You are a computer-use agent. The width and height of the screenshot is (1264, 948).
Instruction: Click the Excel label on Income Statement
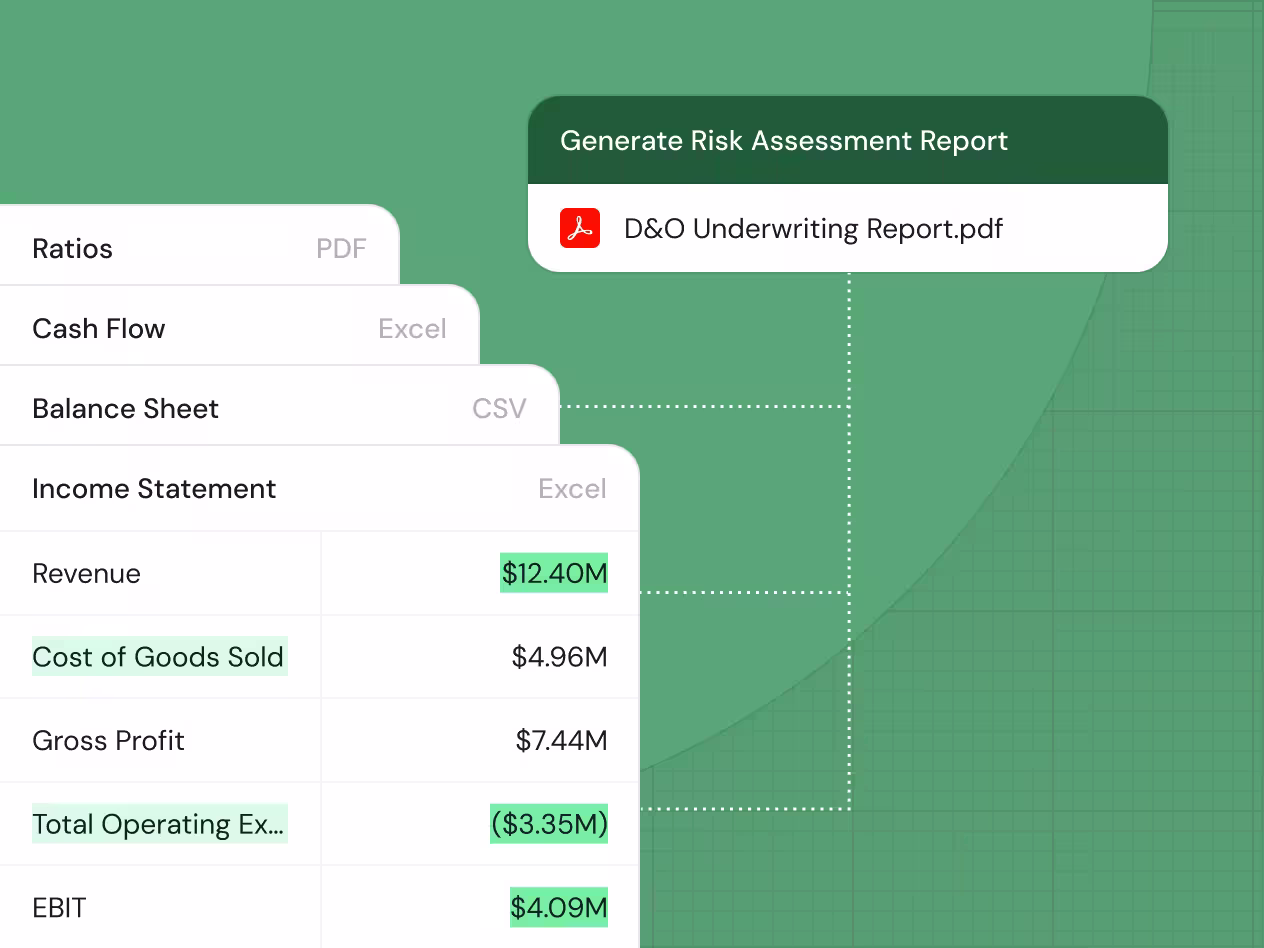572,489
